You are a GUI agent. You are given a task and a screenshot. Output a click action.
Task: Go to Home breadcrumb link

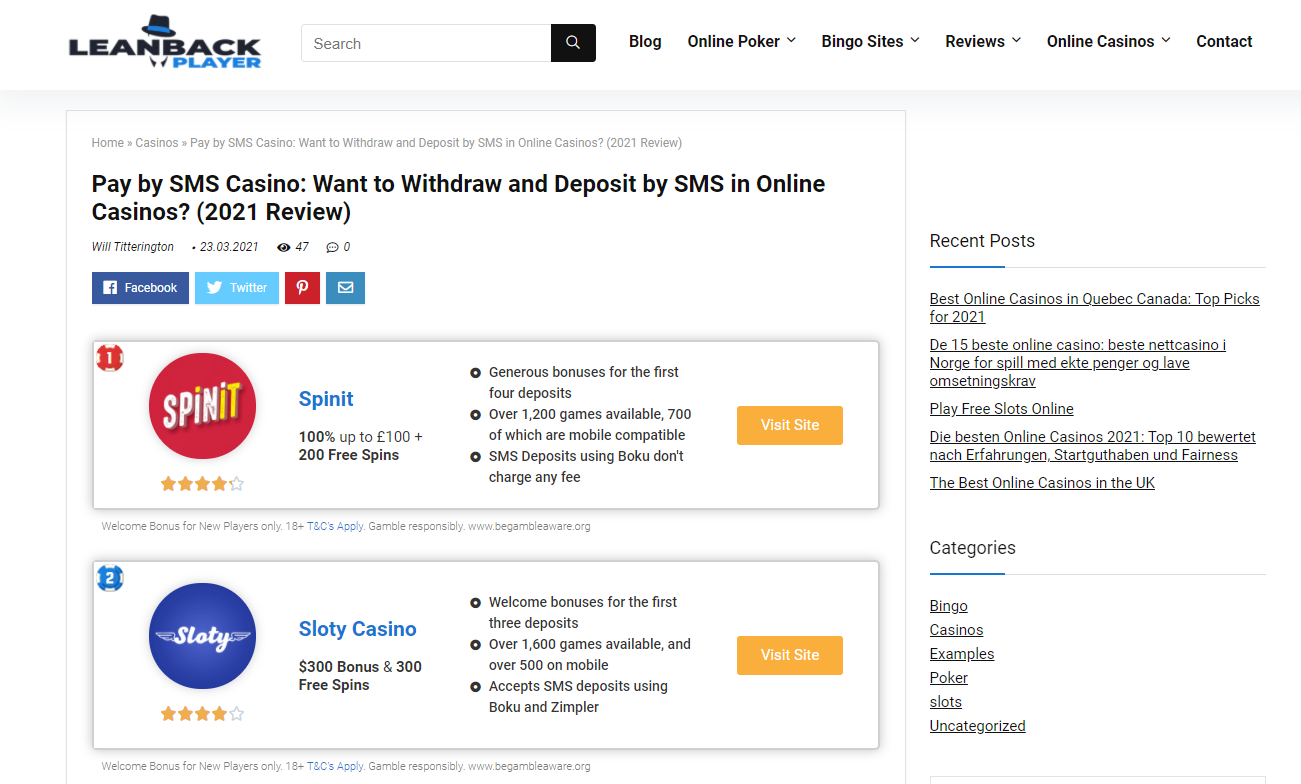click(107, 143)
